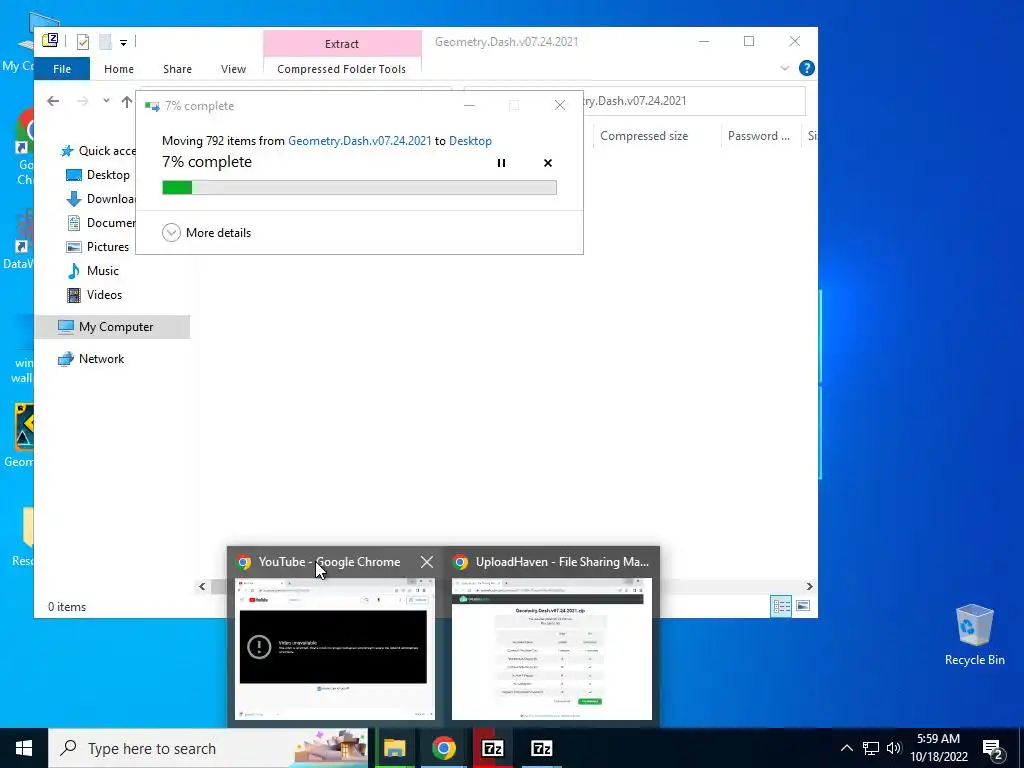Open Pictures in navigation pane
Screen dimensions: 1024x768
click(98, 247)
